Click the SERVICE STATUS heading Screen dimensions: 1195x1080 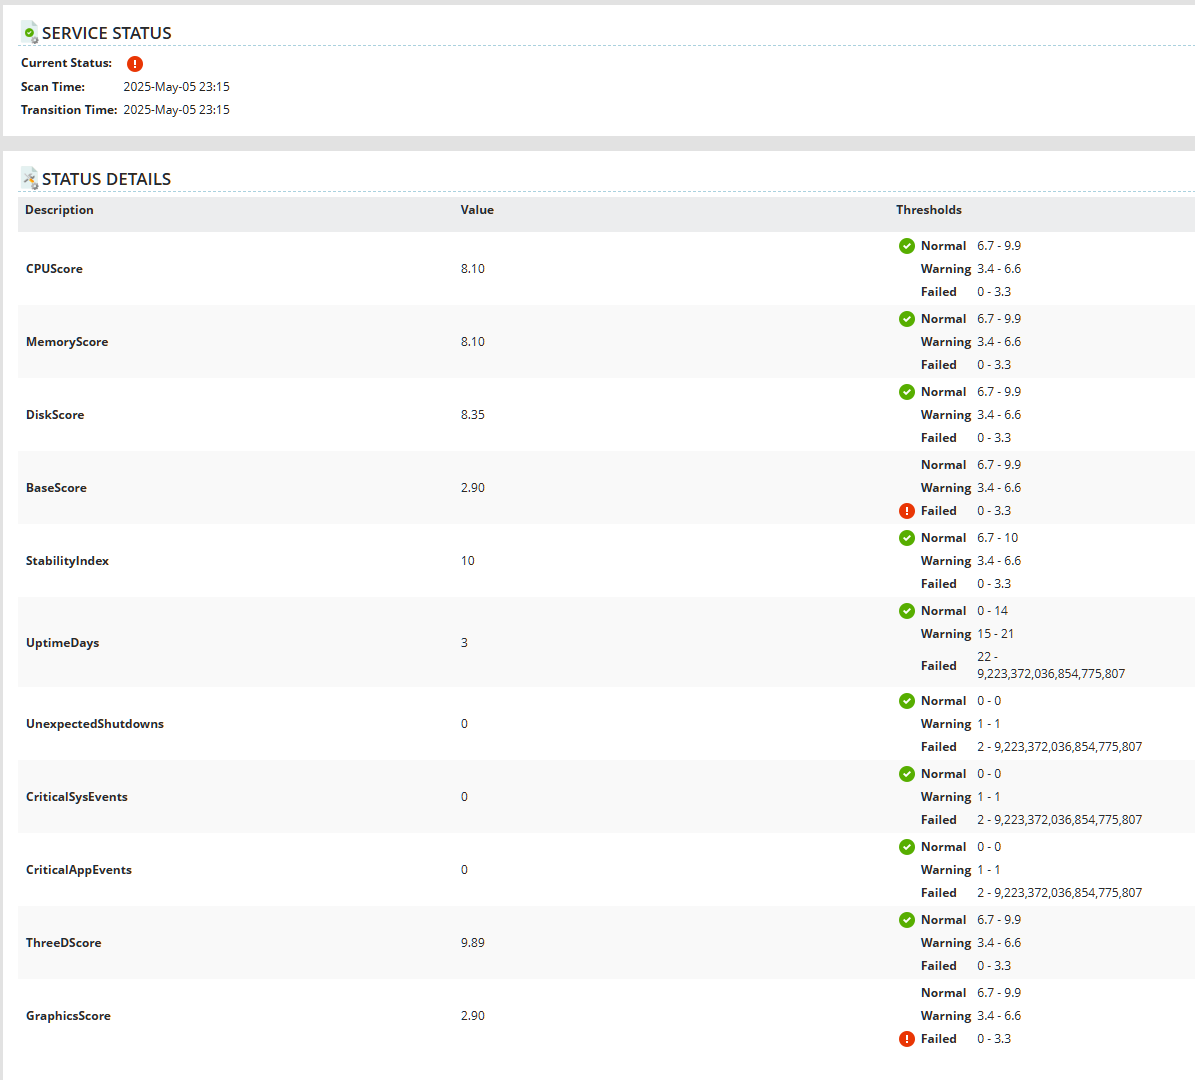coord(107,33)
